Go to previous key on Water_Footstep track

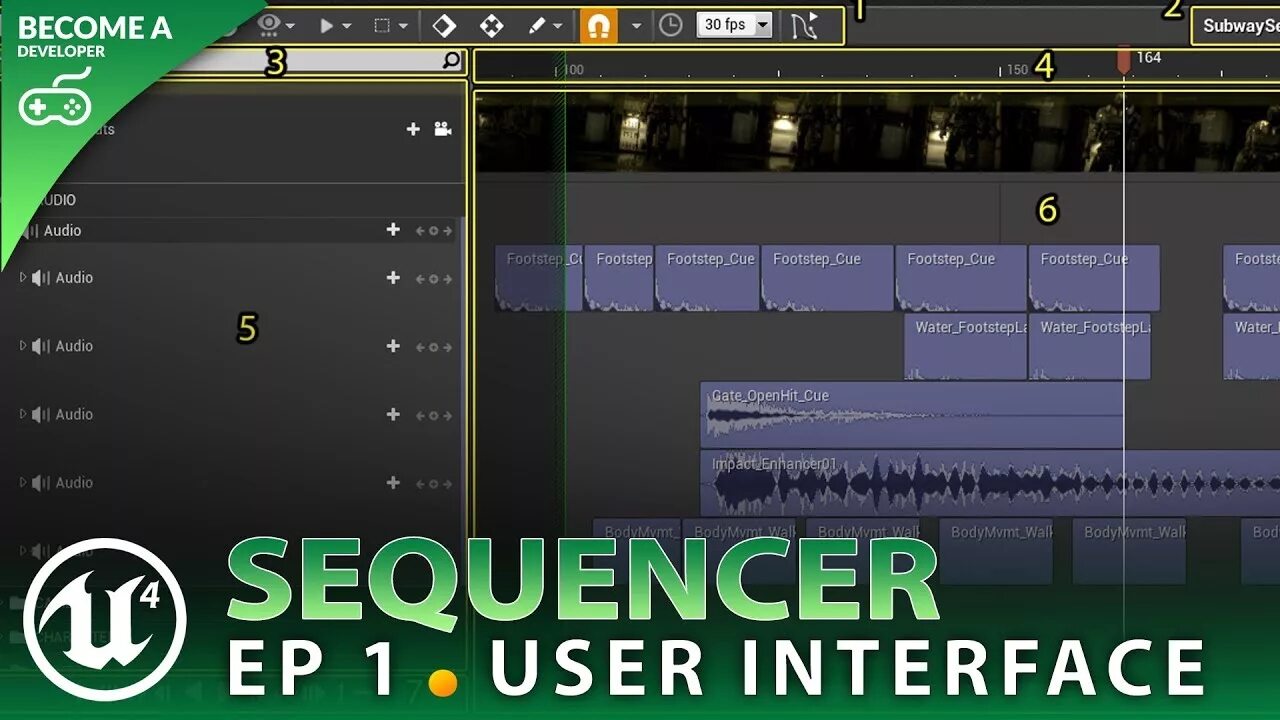tap(421, 347)
